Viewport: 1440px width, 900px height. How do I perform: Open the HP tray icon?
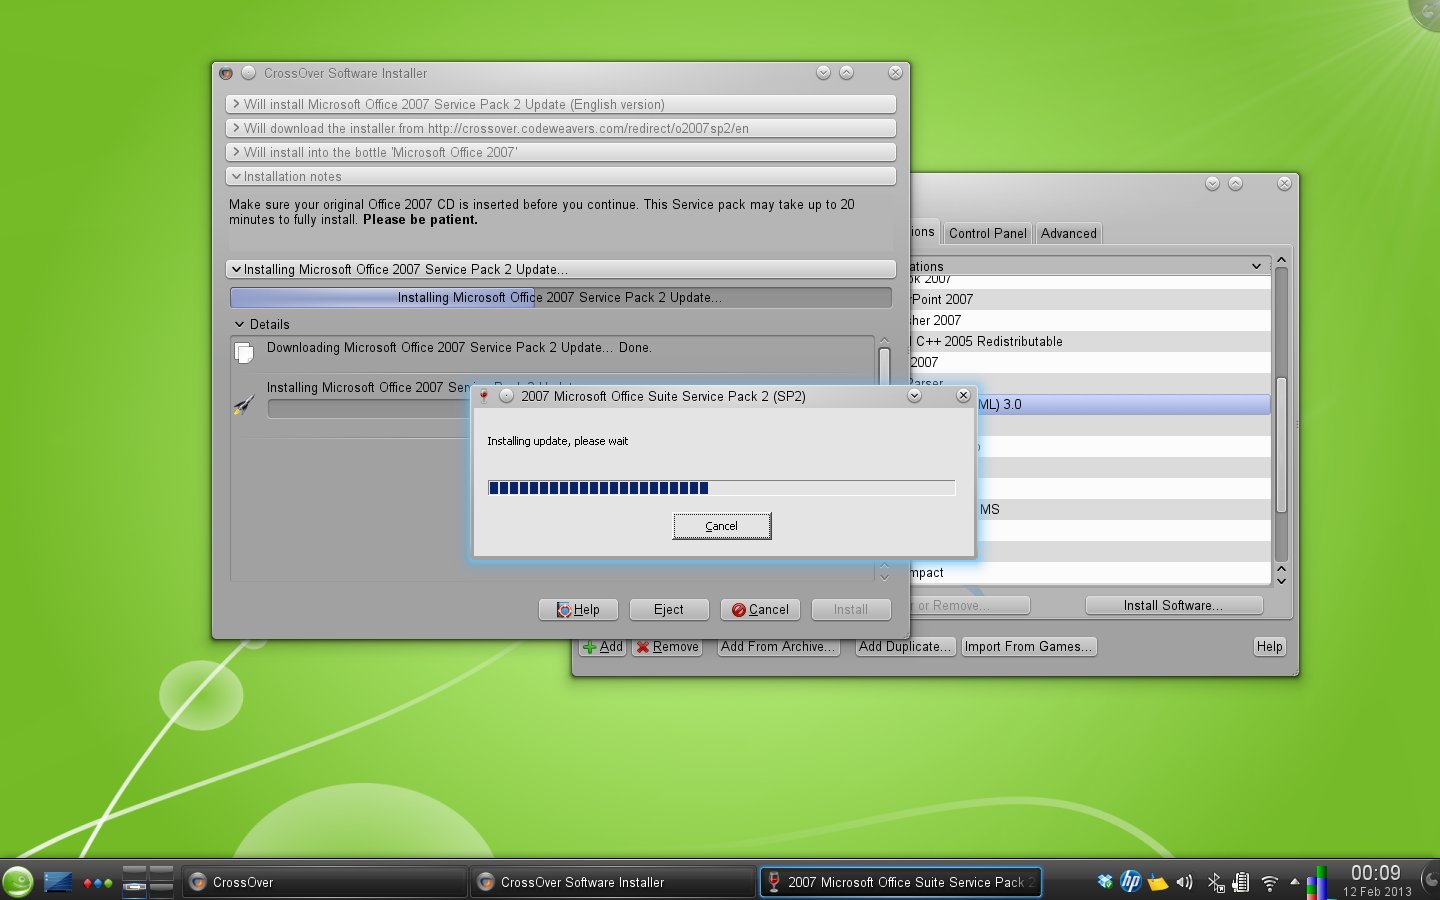tap(1131, 882)
